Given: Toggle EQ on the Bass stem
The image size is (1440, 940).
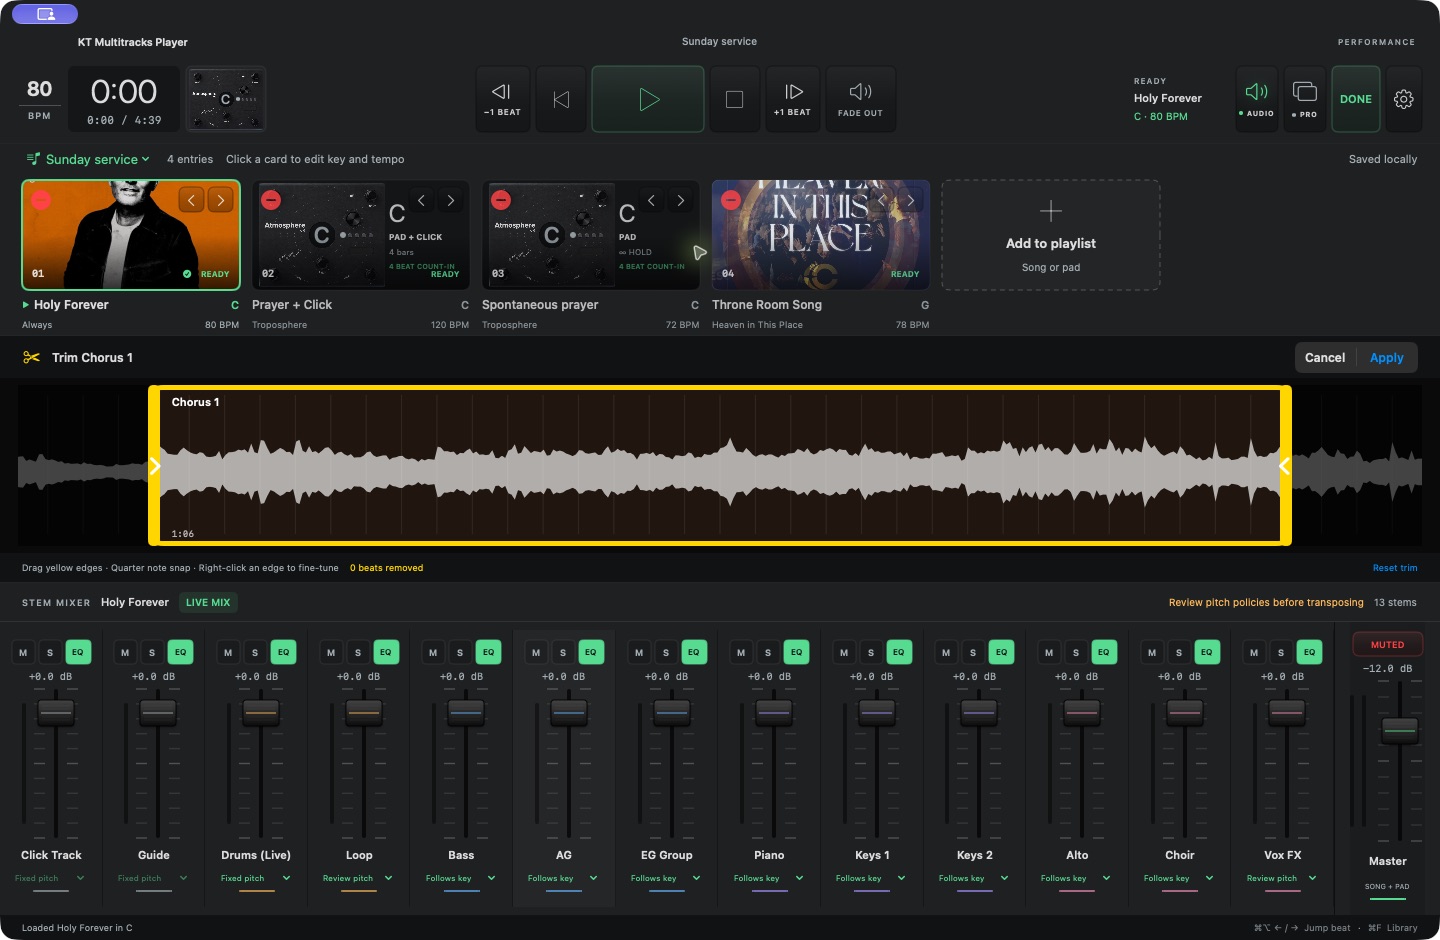Looking at the screenshot, I should [488, 652].
